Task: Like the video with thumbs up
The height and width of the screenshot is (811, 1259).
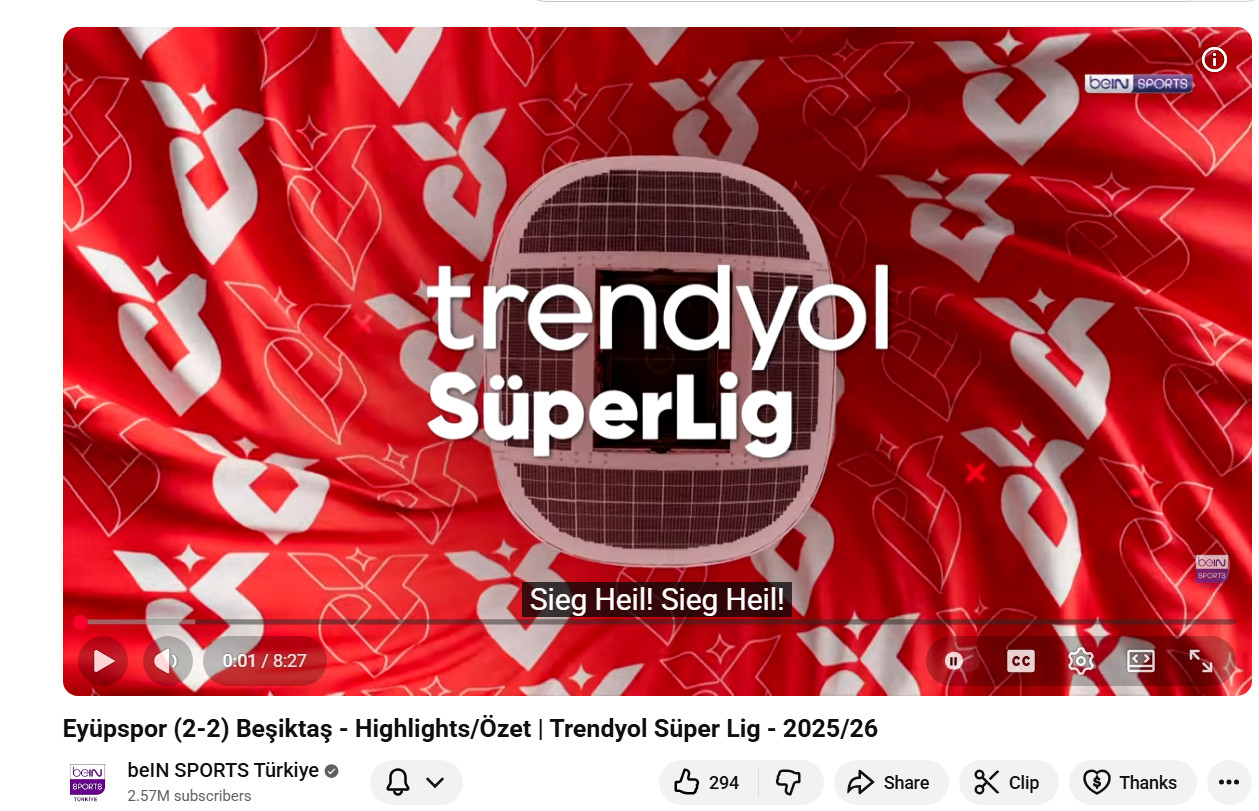Action: pos(709,783)
